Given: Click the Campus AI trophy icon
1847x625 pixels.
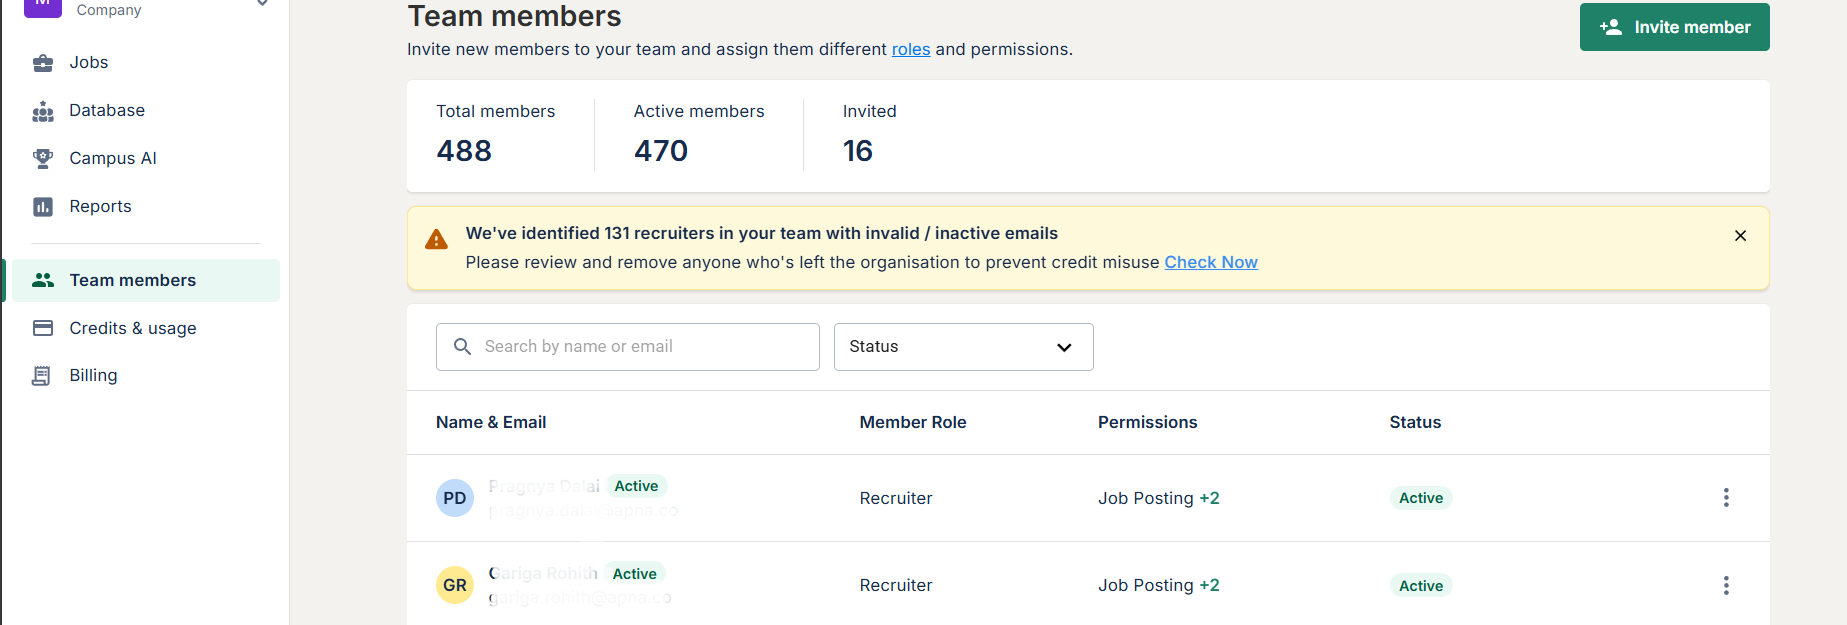Looking at the screenshot, I should pyautogui.click(x=43, y=158).
